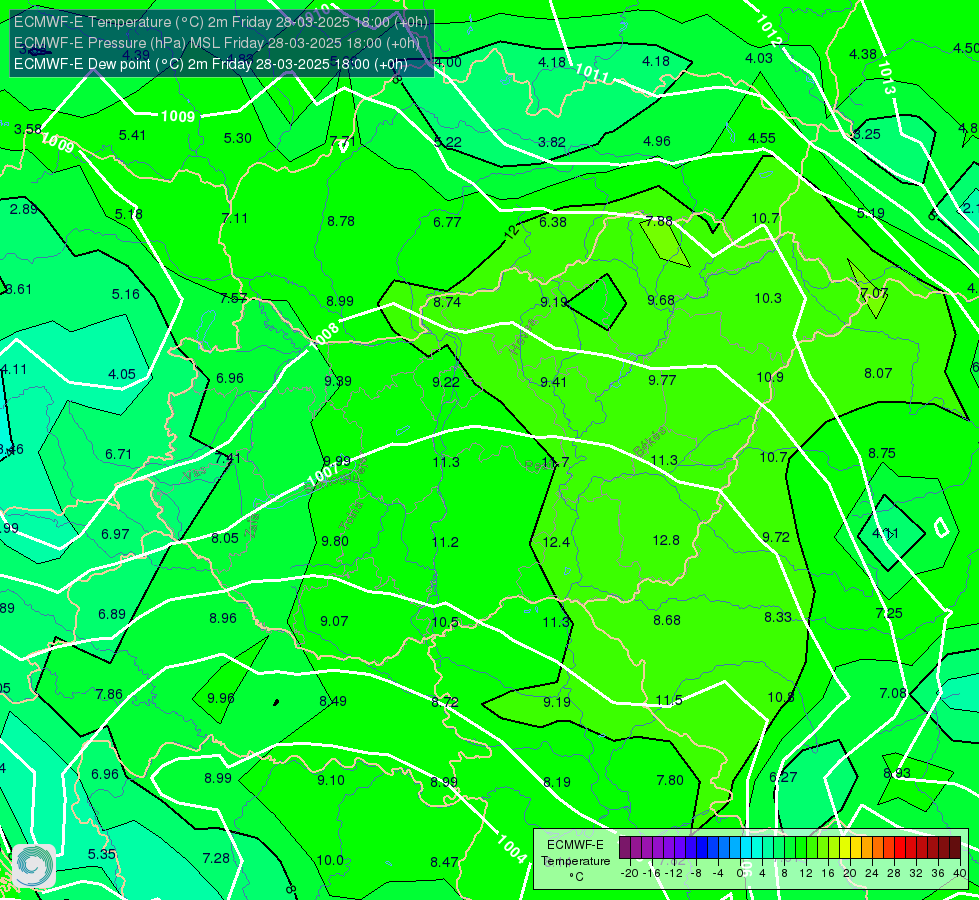Viewport: 979px width, 900px height.
Task: Click the 11.5 temperature value
Action: tap(669, 701)
